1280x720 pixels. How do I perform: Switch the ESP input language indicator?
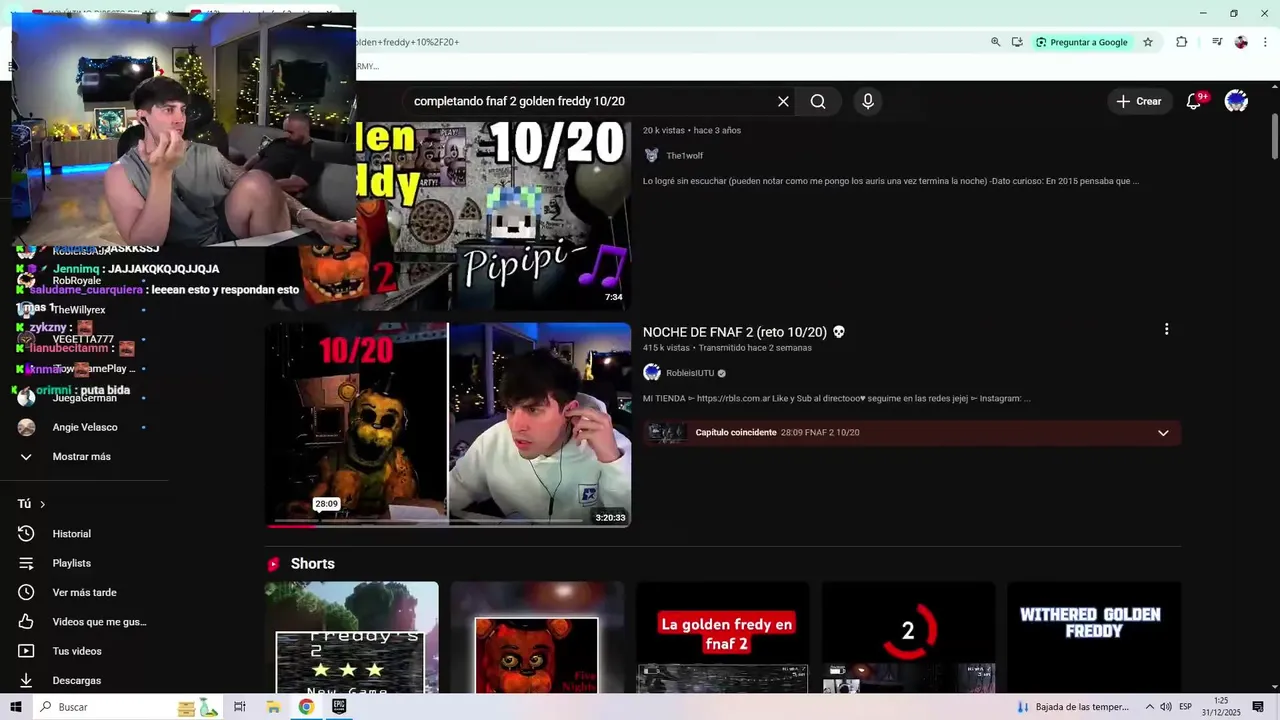[x=1187, y=707]
